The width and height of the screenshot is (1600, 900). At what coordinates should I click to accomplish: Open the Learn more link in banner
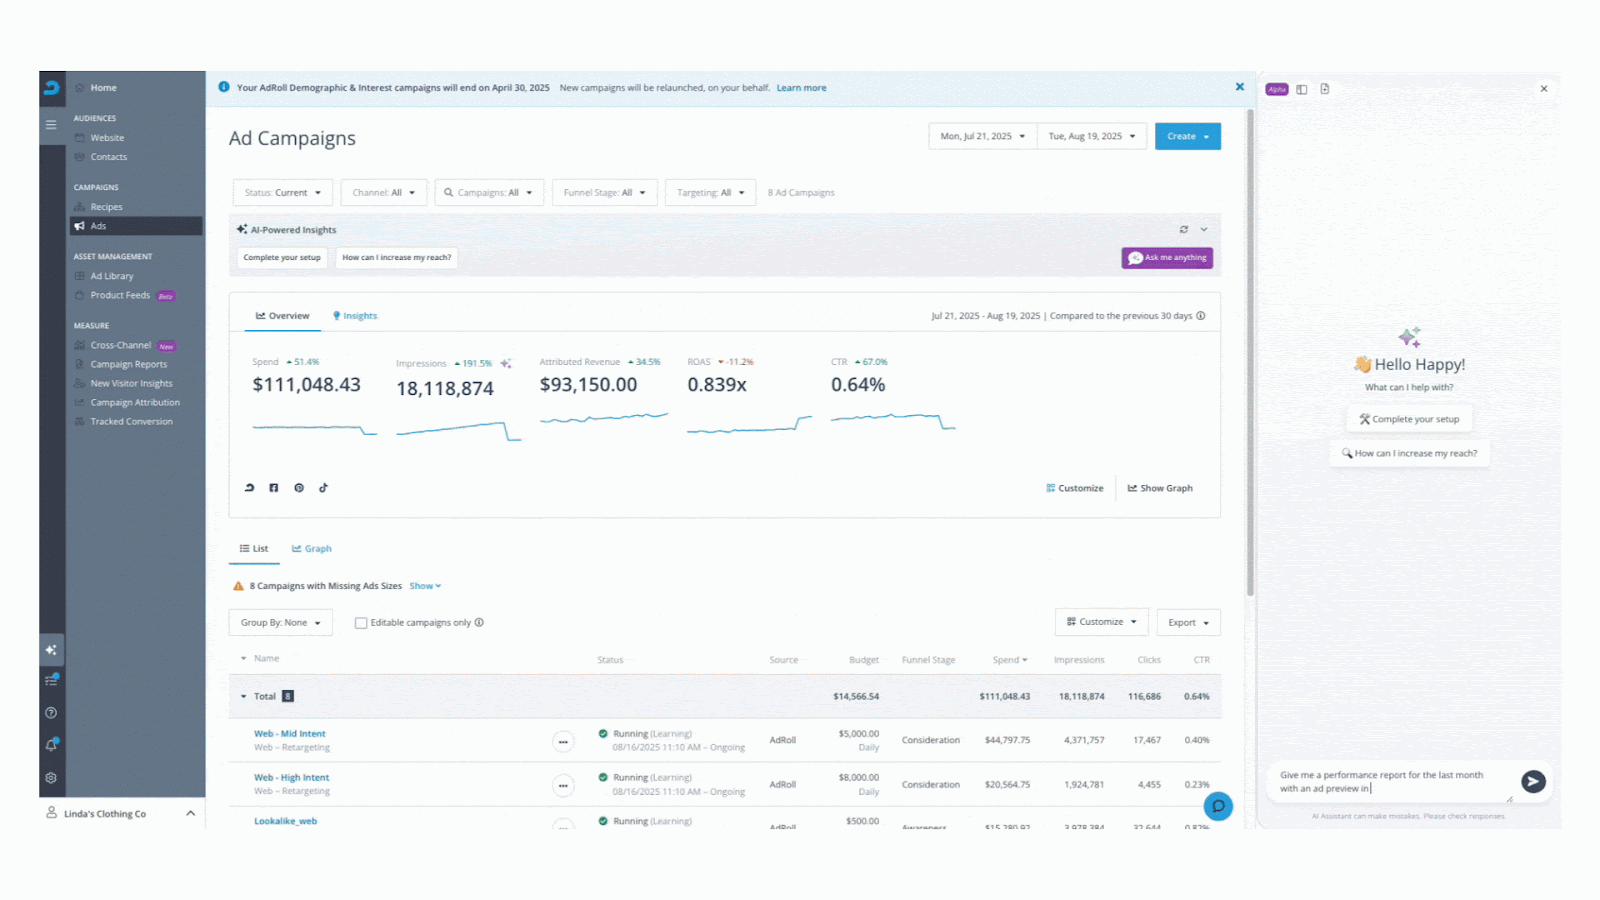click(x=801, y=88)
